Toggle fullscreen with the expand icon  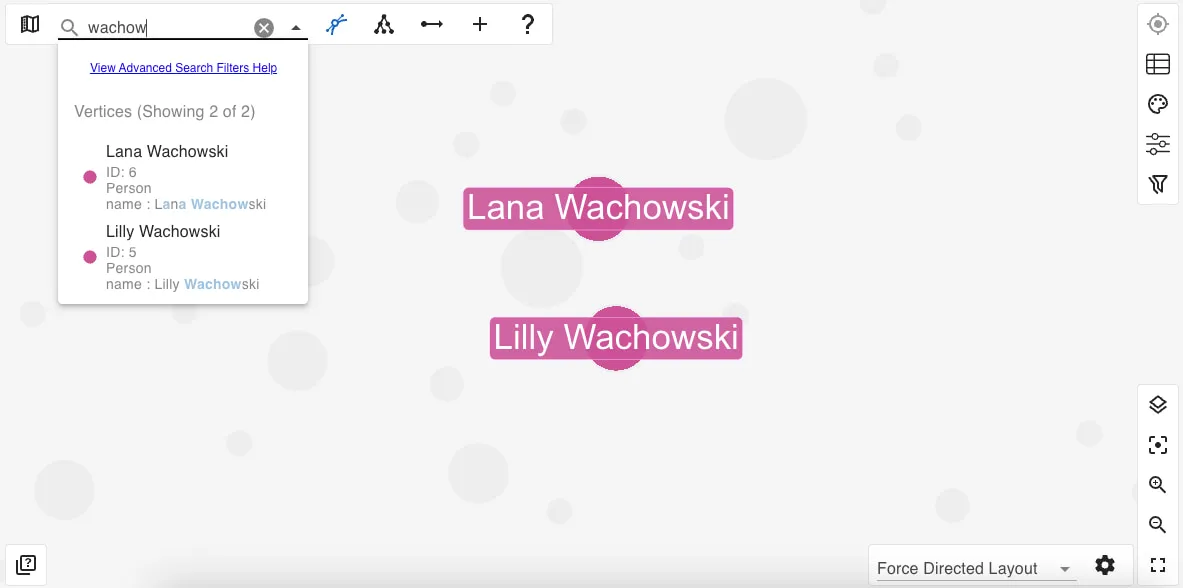pos(1157,565)
